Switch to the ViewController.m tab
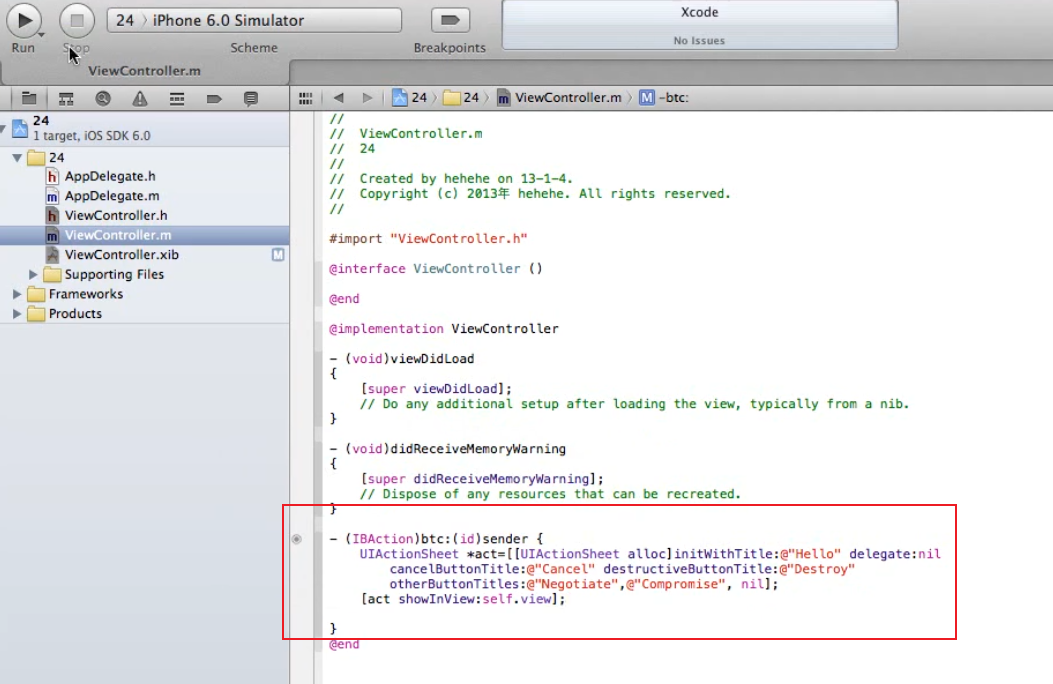The image size is (1053, 684). 144,70
